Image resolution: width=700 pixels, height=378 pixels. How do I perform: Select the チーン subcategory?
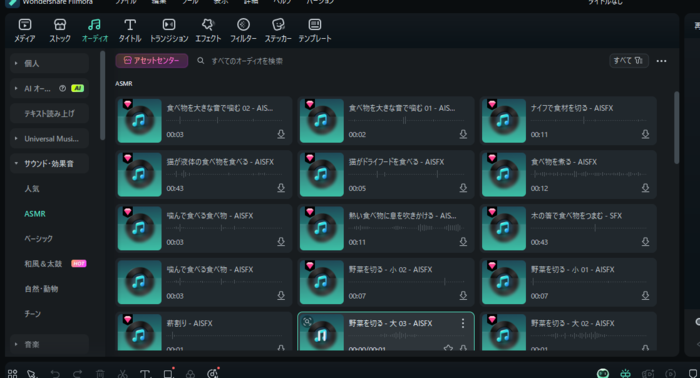click(32, 314)
